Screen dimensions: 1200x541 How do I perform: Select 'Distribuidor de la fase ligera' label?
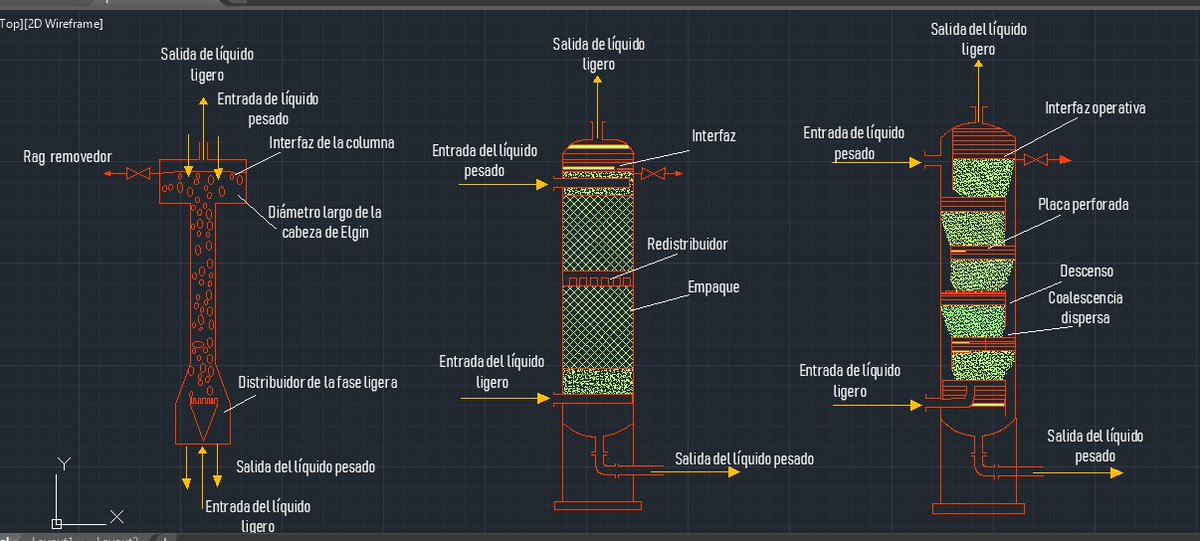pyautogui.click(x=318, y=382)
